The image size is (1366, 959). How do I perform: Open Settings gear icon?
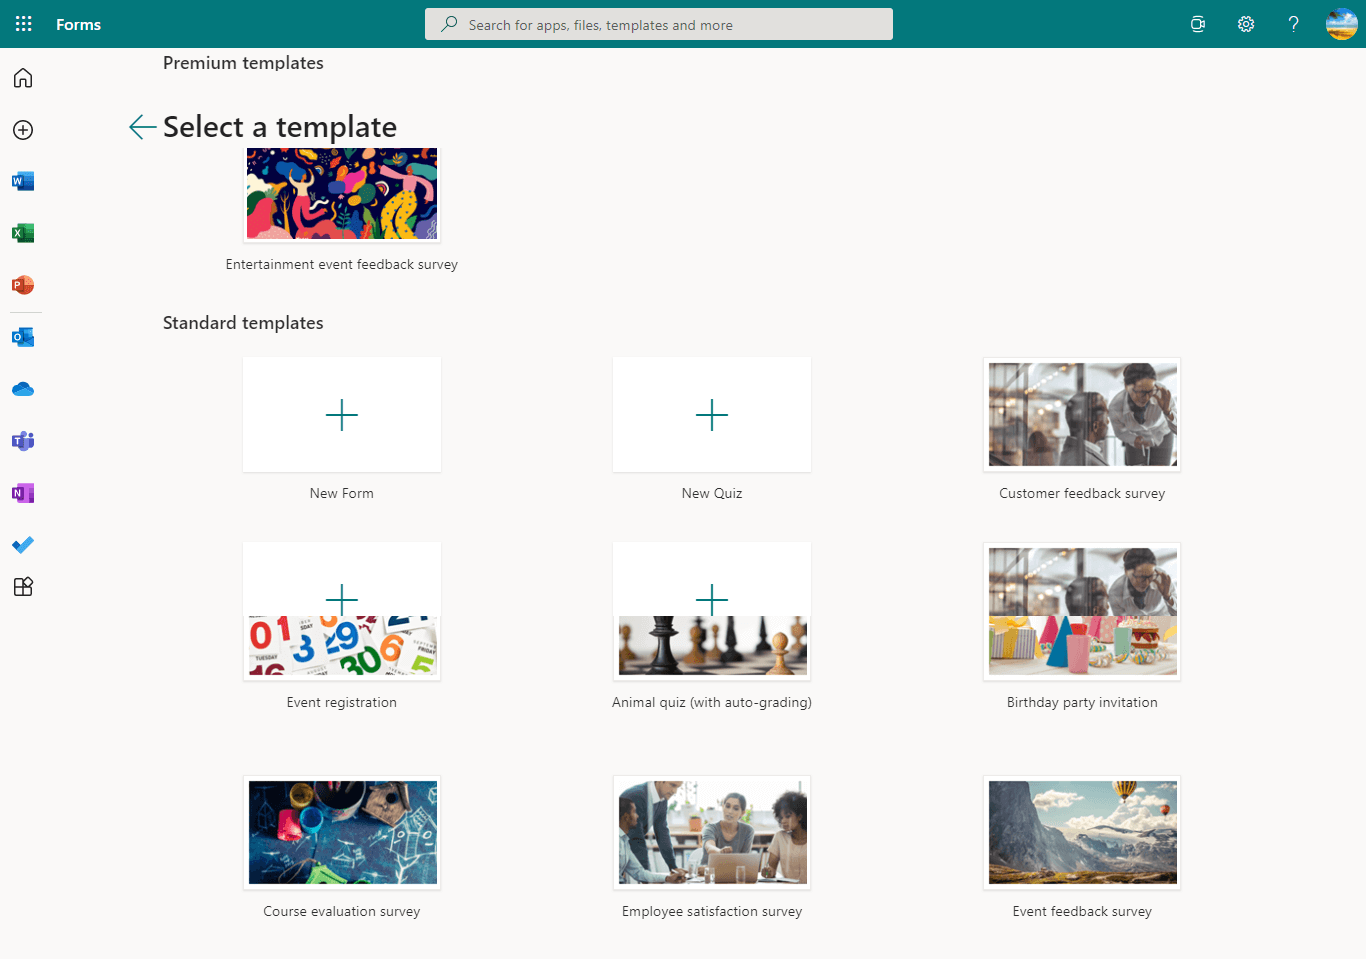pyautogui.click(x=1246, y=24)
